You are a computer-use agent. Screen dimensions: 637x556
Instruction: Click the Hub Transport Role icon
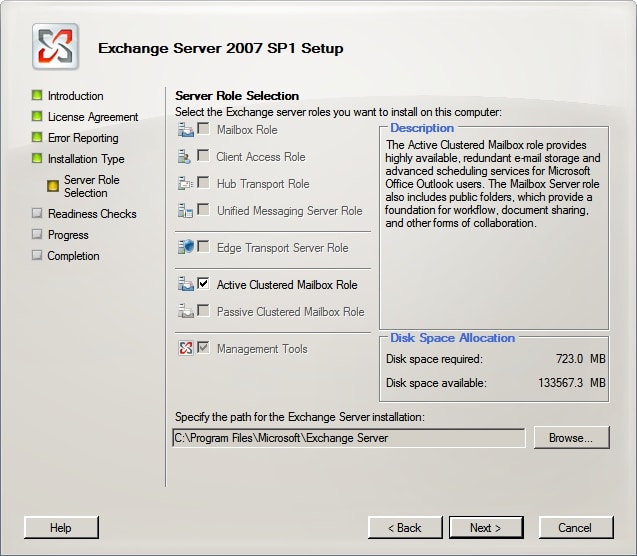(186, 184)
